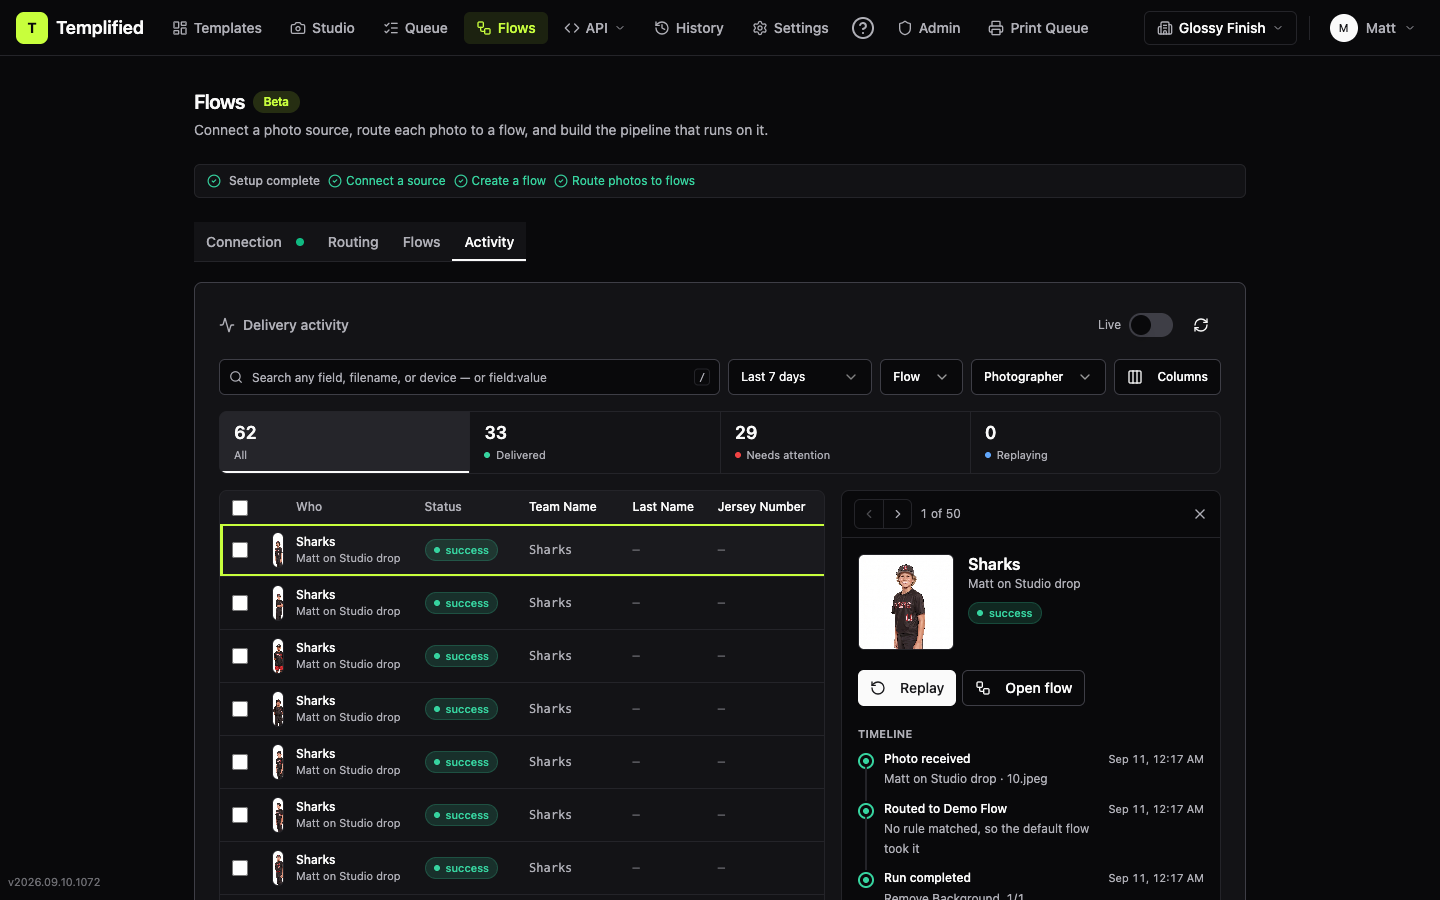Click the Photo received timeline marker

[866, 761]
